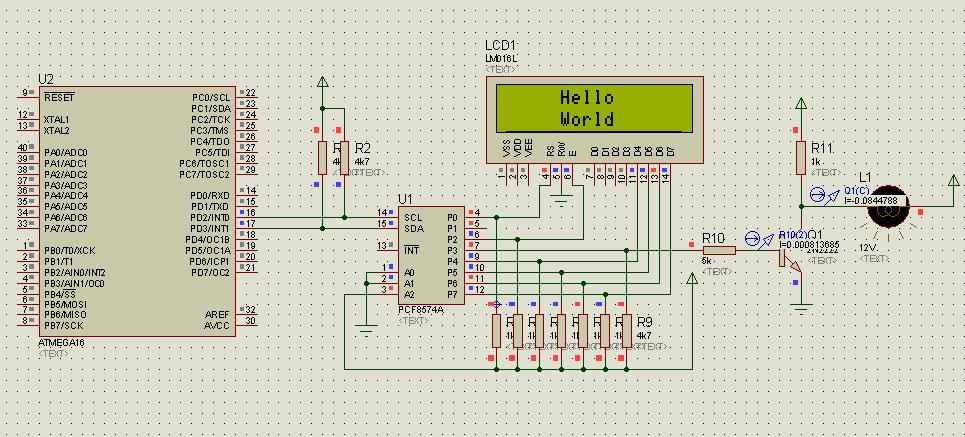Click the AVCC pin label
The width and height of the screenshot is (965, 437).
pos(217,326)
